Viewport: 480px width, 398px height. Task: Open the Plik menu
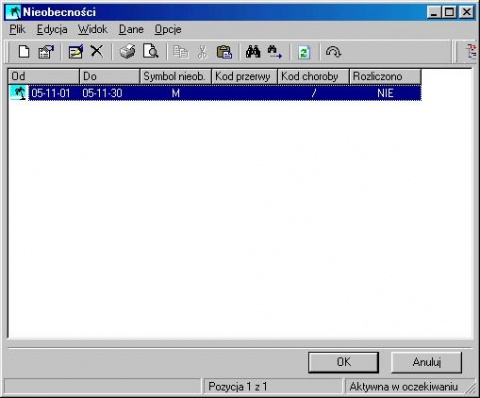(x=17, y=29)
